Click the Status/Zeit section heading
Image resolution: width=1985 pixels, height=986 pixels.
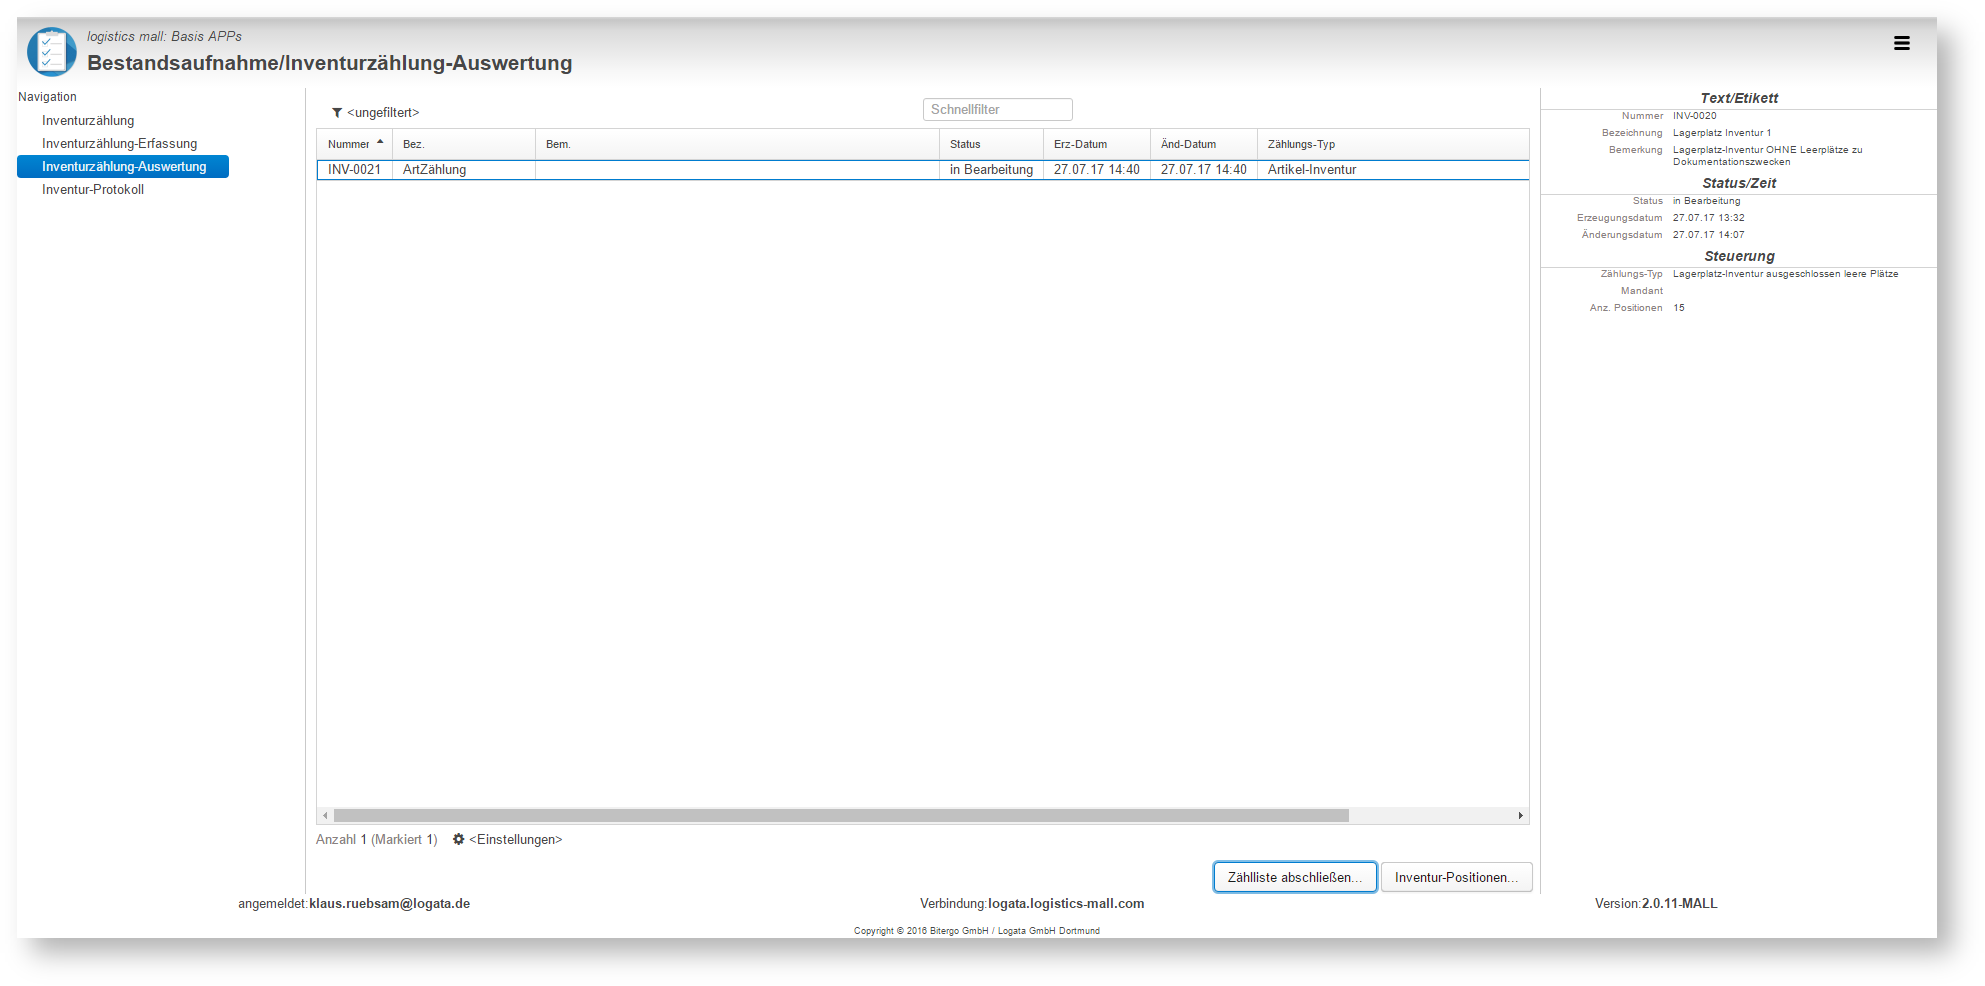(1739, 183)
